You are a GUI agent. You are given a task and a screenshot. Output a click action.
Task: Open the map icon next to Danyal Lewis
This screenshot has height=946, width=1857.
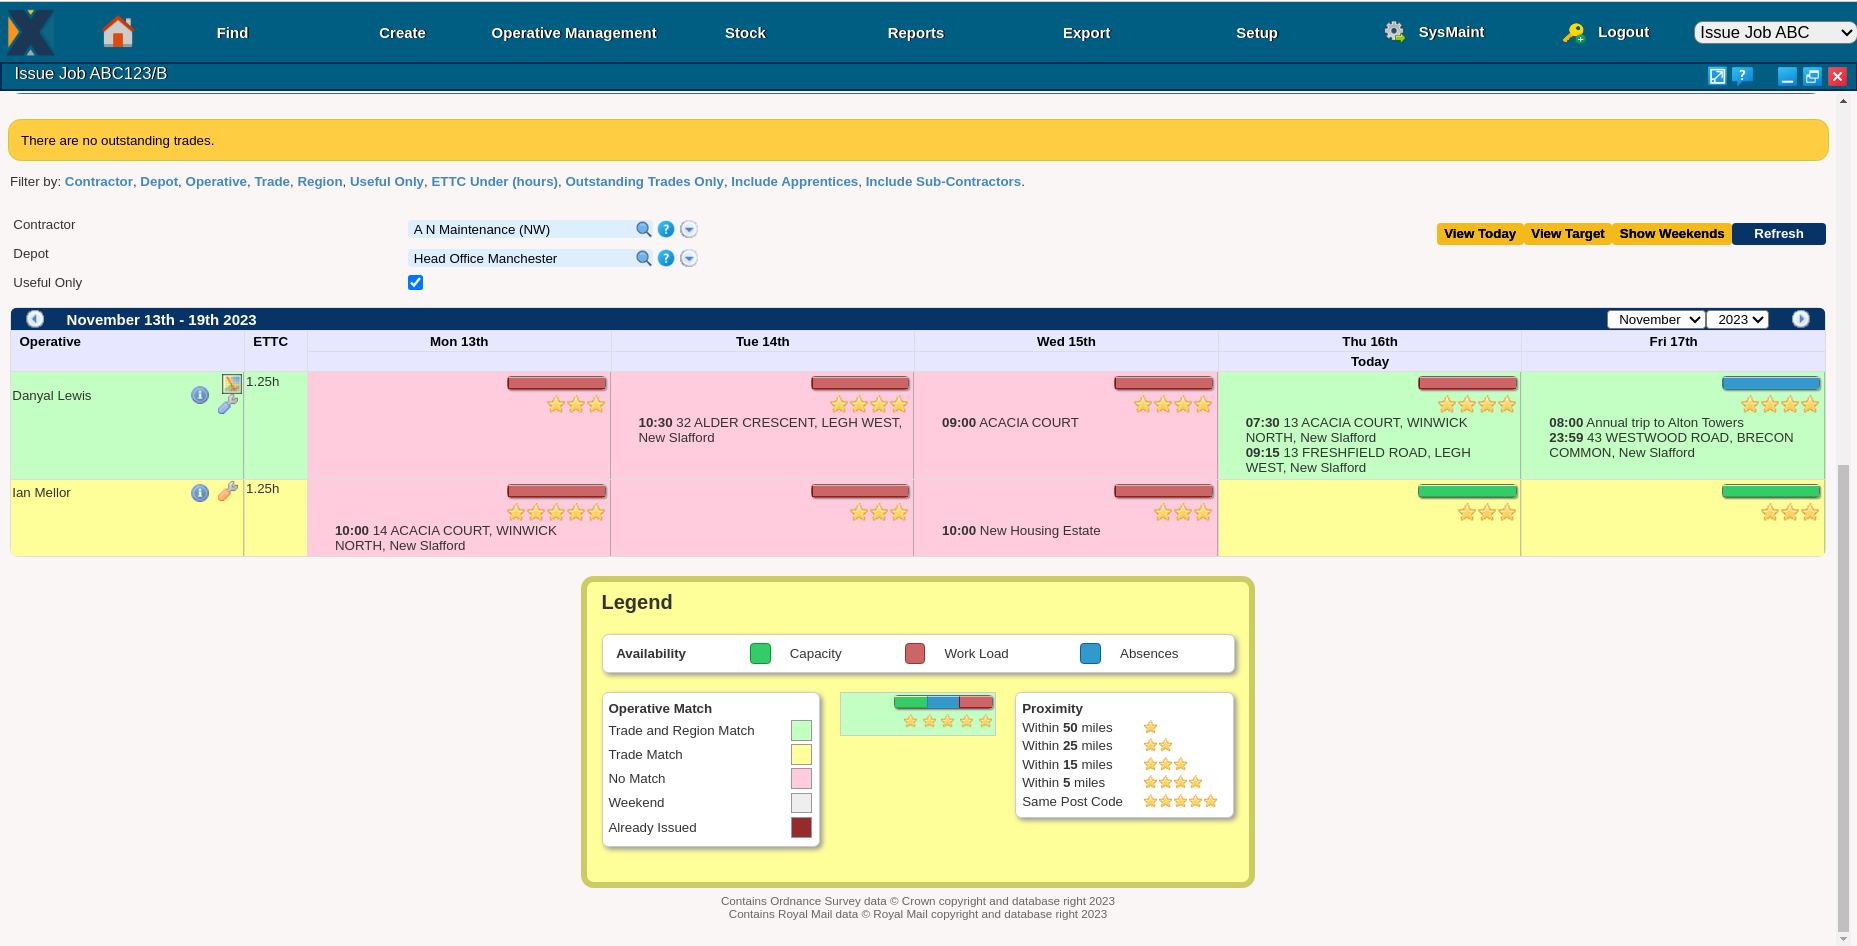(232, 384)
